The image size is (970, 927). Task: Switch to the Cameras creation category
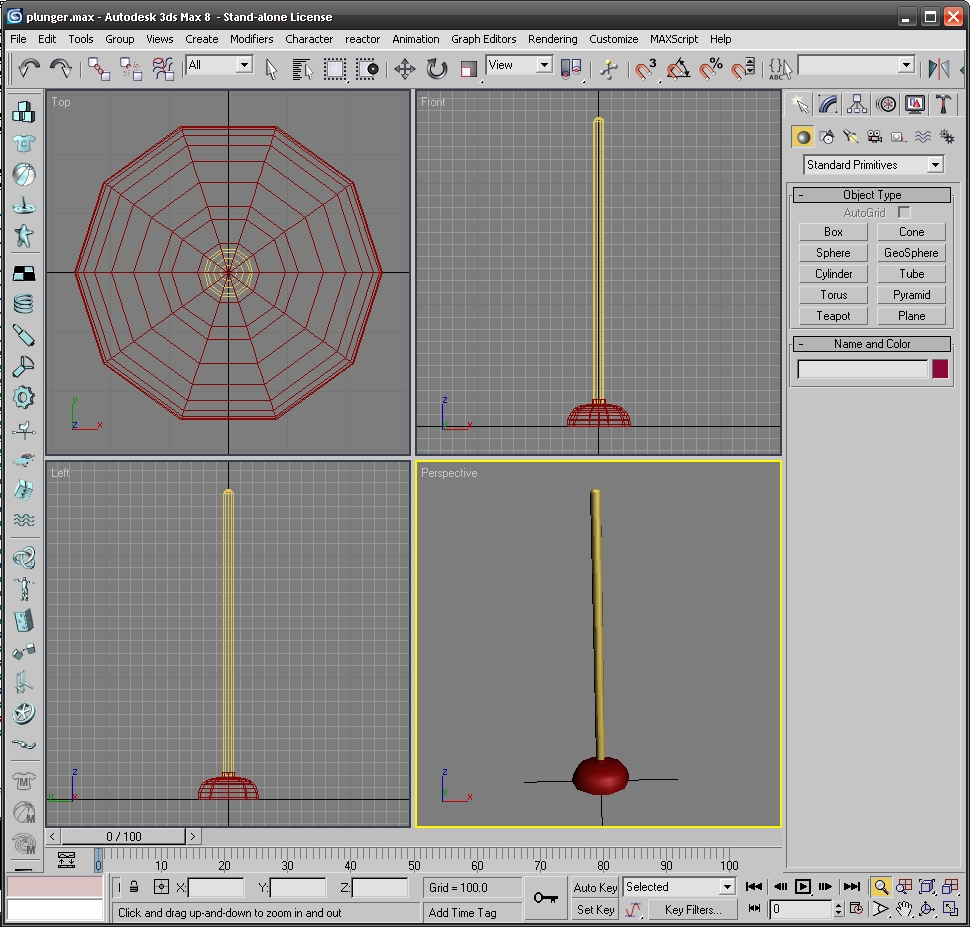(x=874, y=137)
